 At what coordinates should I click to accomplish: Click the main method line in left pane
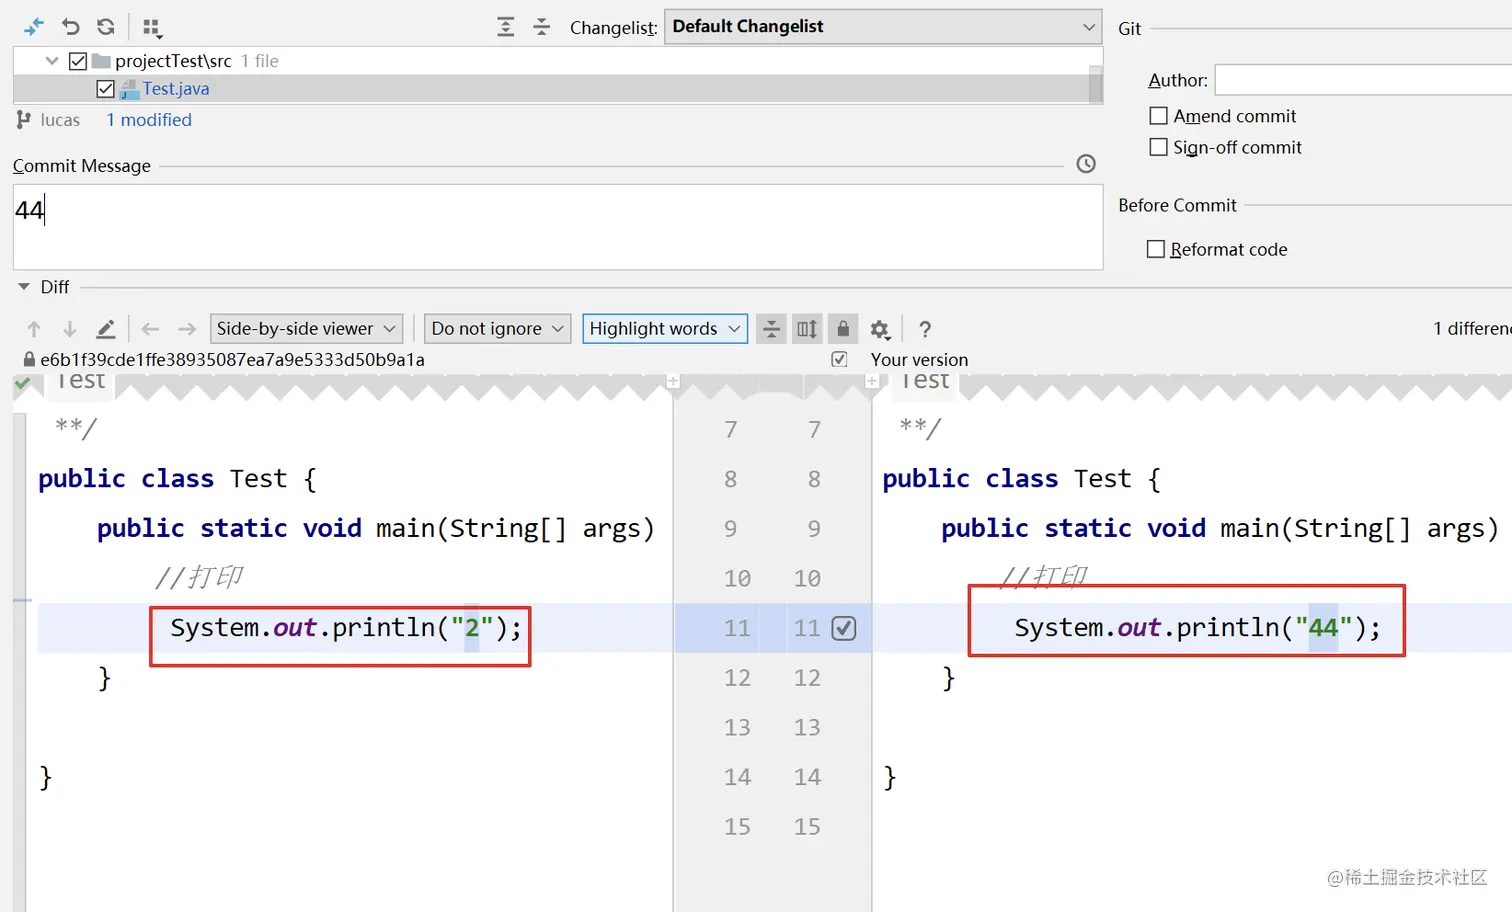tap(376, 529)
